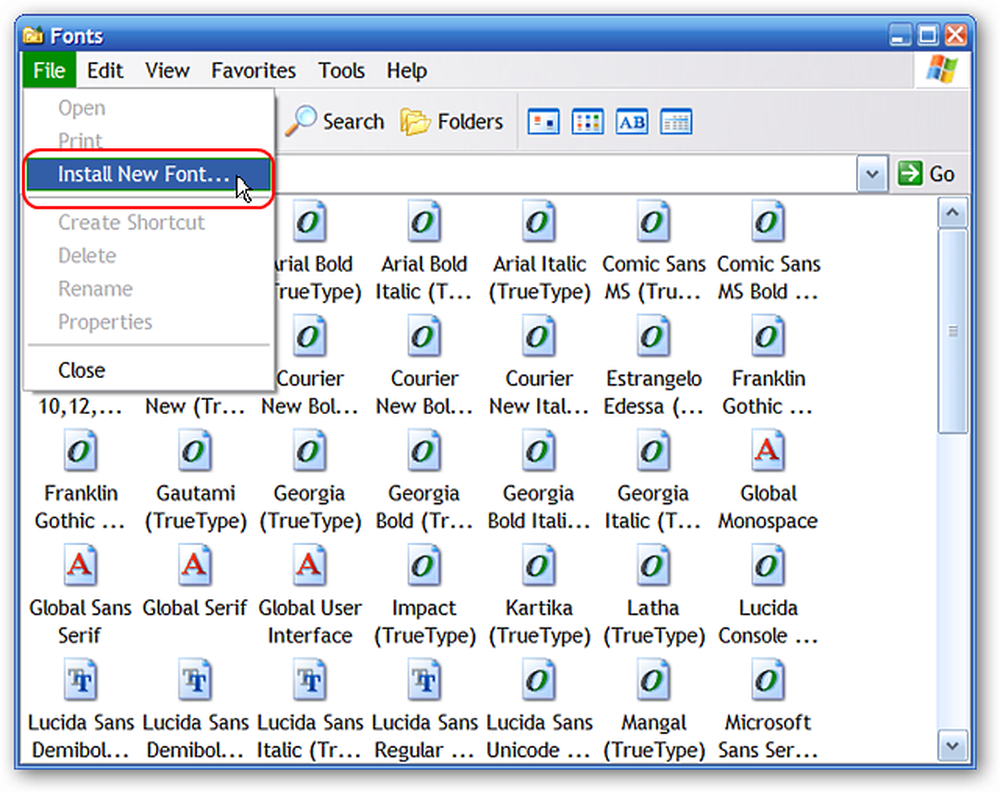Open the Tools menu
The image size is (1000, 793).
point(342,70)
